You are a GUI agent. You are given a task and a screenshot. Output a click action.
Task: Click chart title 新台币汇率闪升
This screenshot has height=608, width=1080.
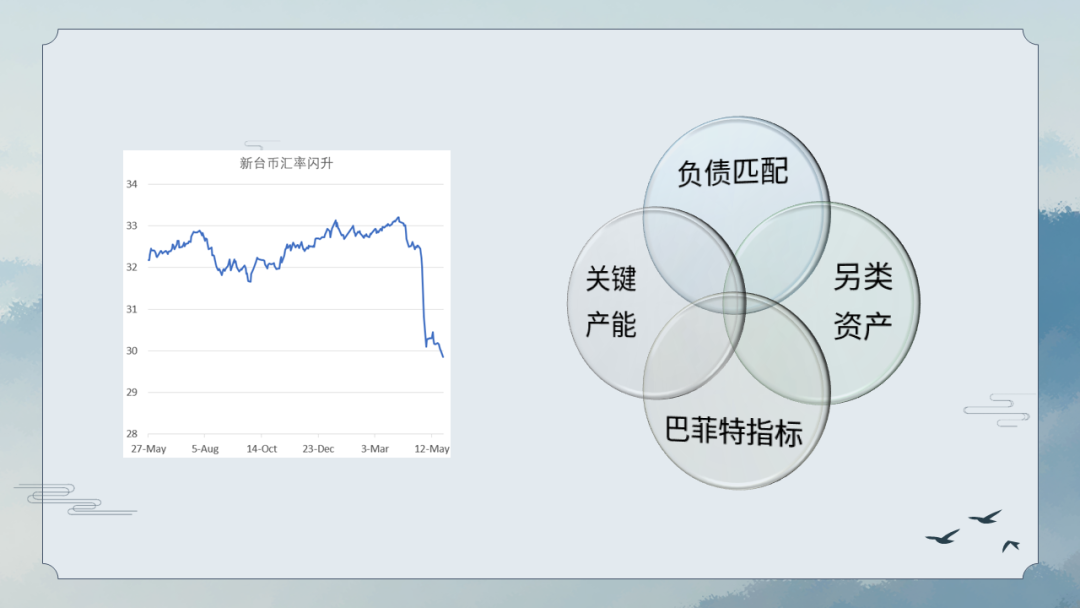286,163
